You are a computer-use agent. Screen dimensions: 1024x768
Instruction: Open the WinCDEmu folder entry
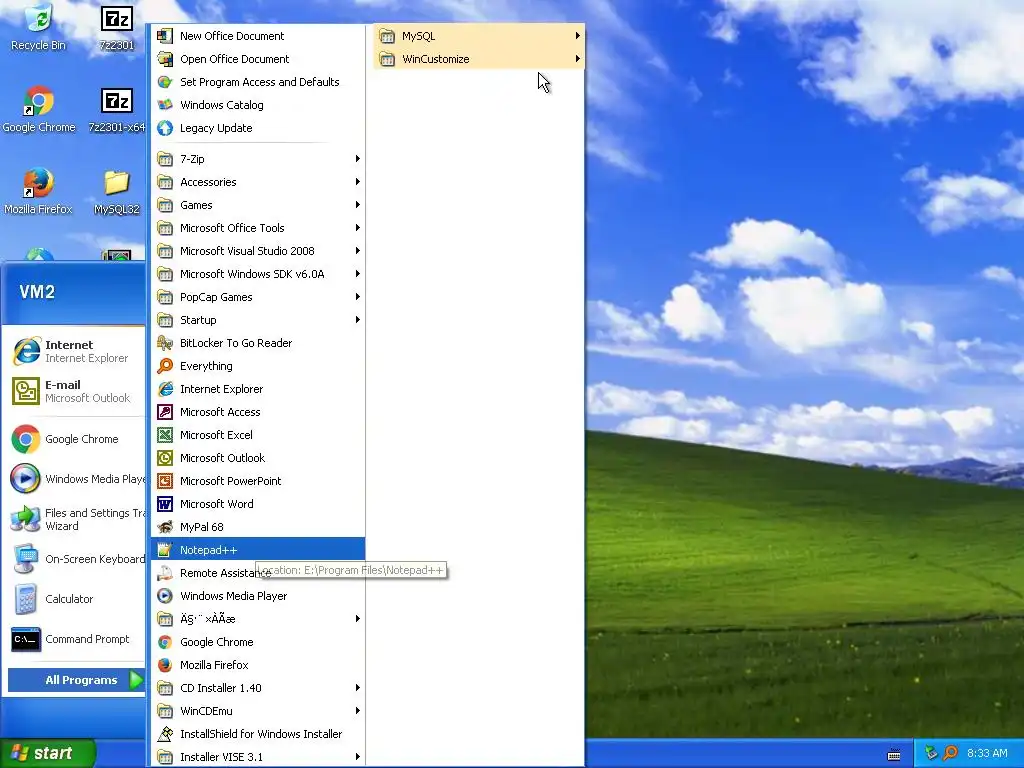click(258, 711)
